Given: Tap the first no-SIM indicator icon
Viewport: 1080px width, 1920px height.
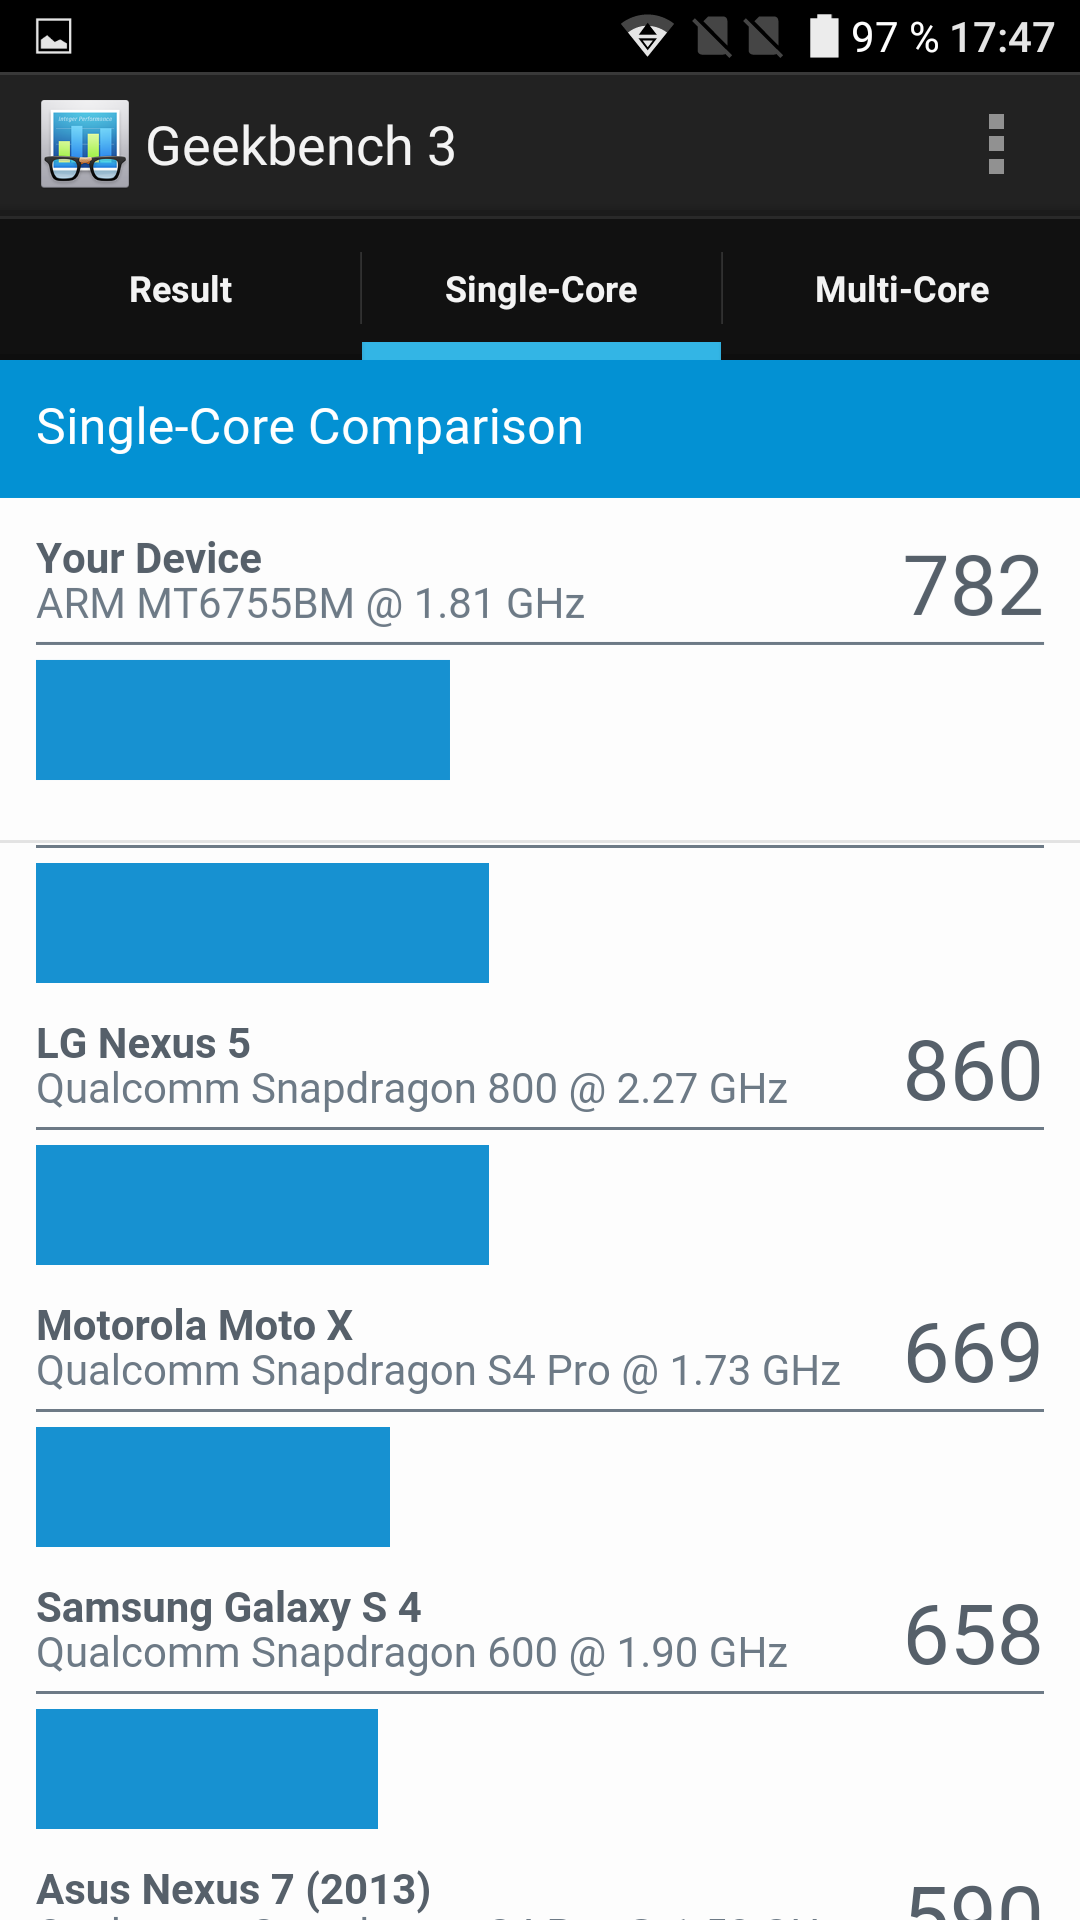Looking at the screenshot, I should (x=713, y=37).
